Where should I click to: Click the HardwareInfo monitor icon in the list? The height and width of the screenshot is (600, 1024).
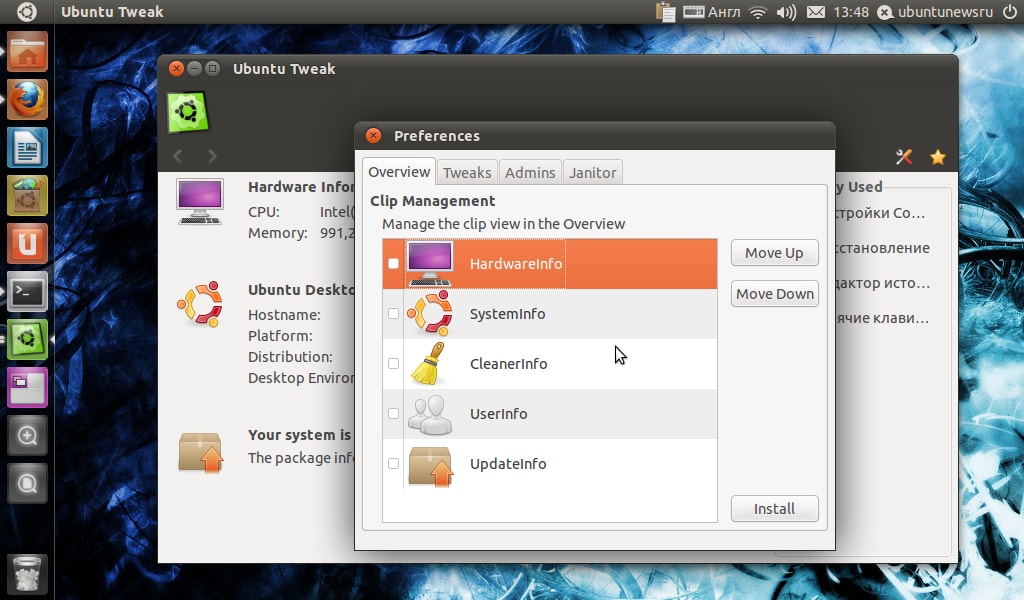[x=429, y=263]
